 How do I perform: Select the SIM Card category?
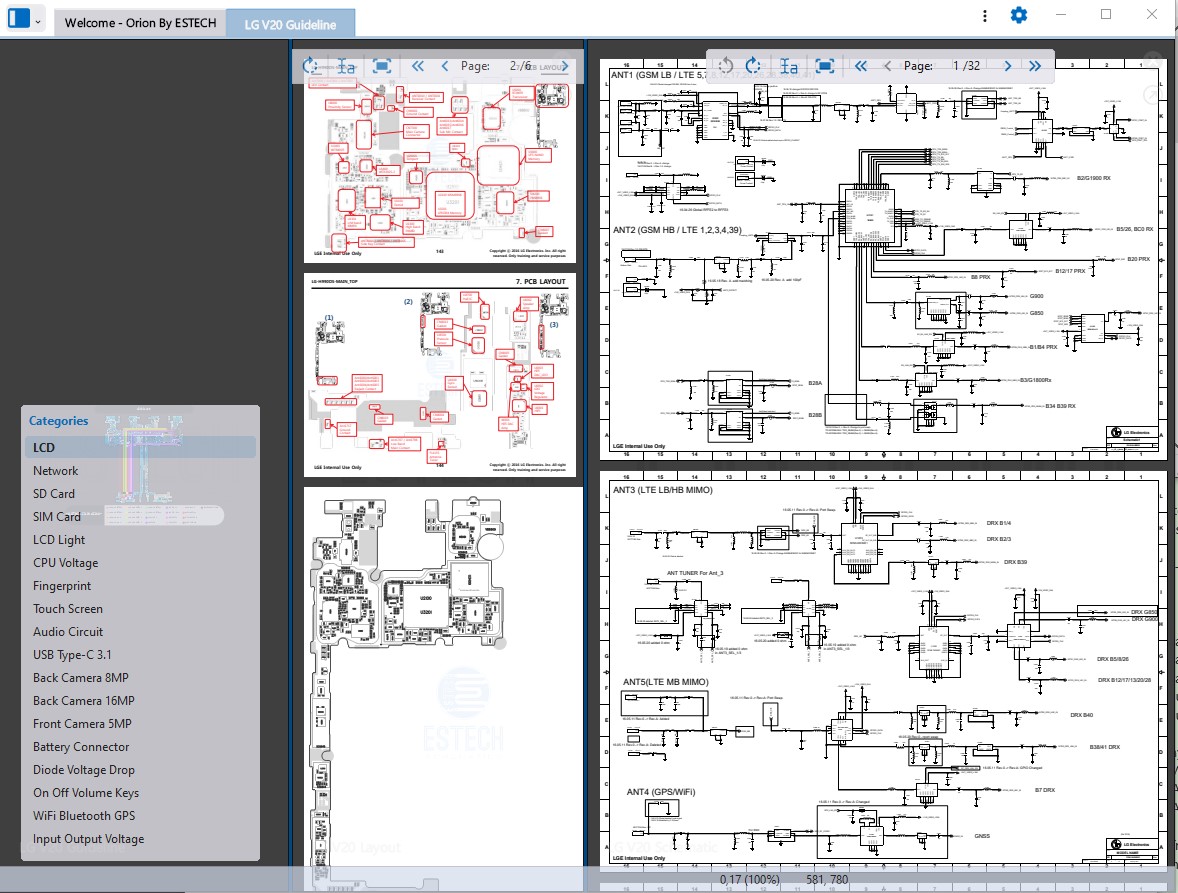click(140, 517)
